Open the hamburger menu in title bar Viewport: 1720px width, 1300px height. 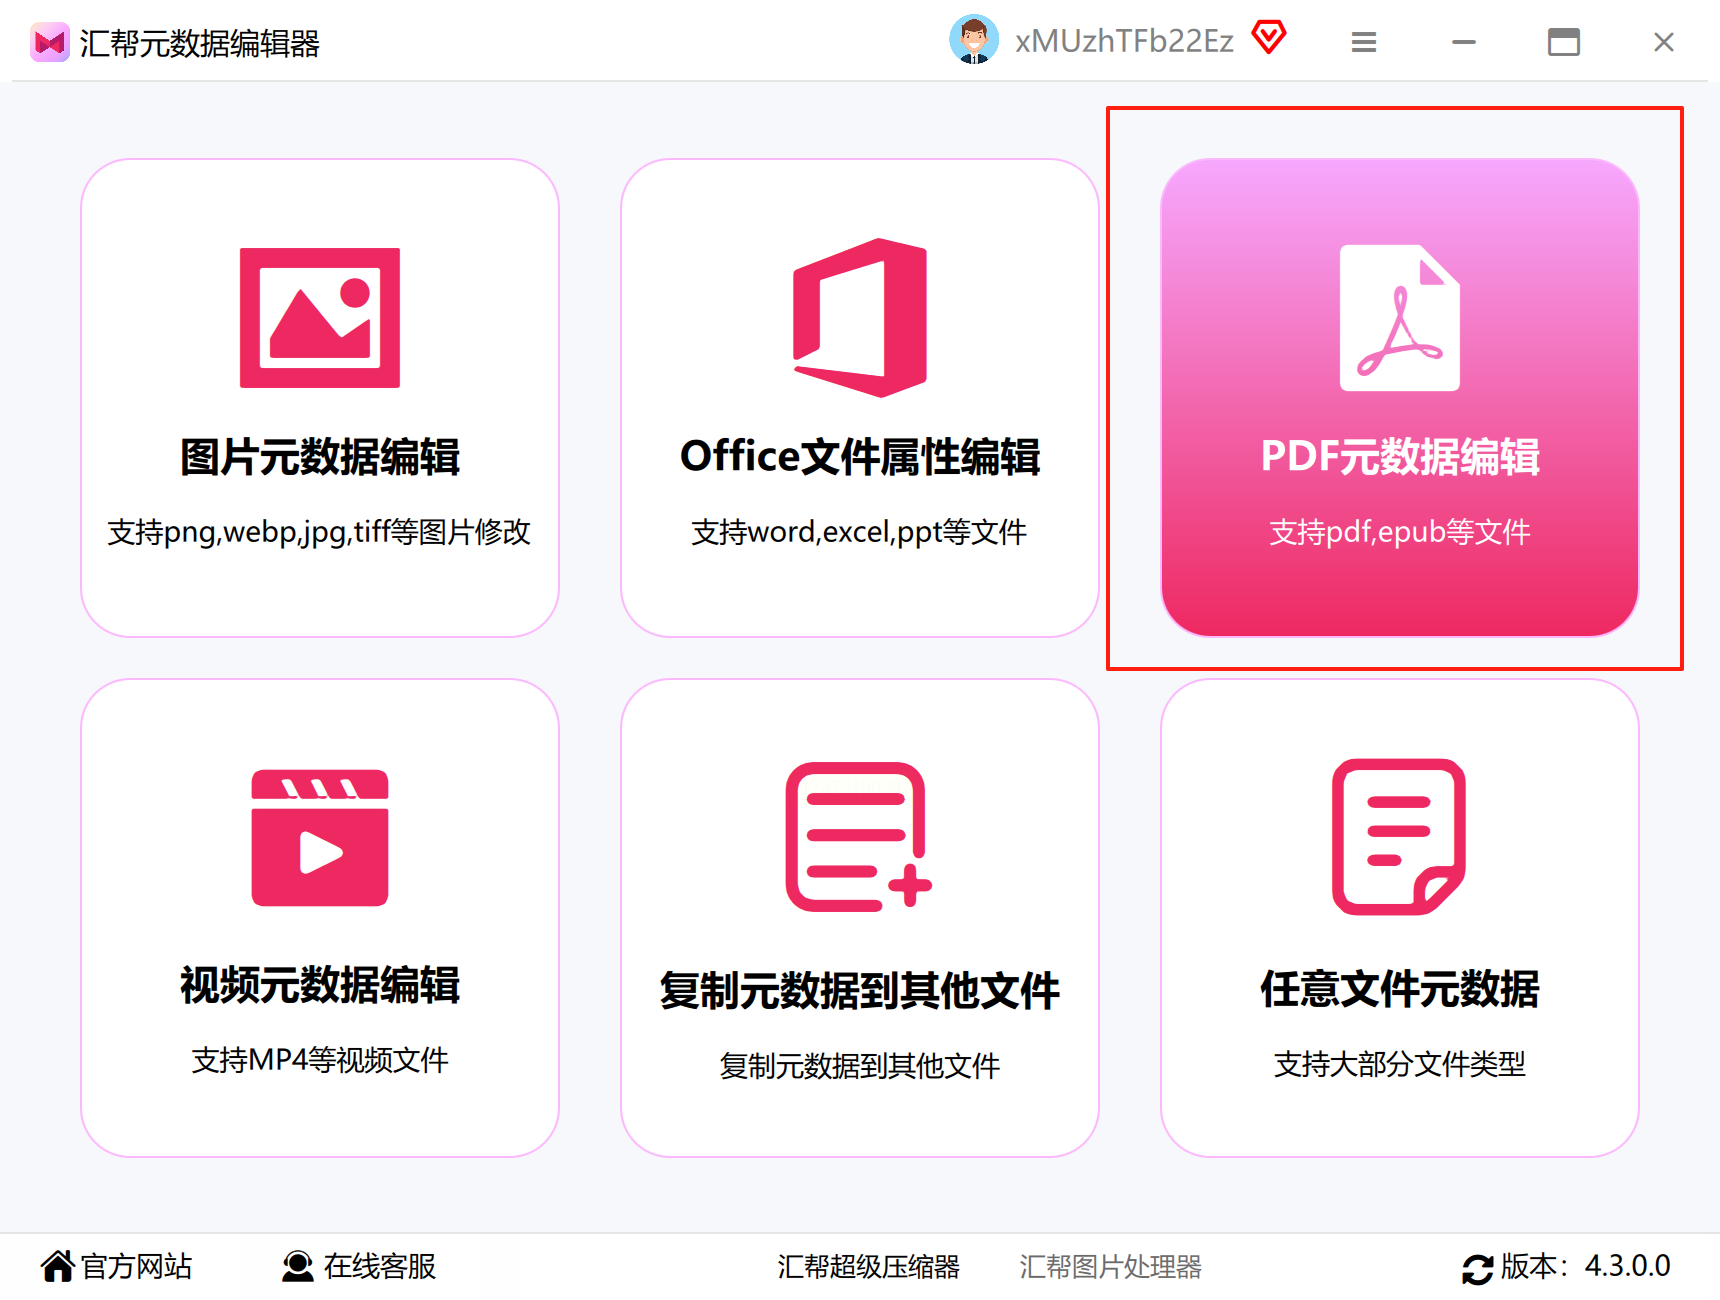click(x=1364, y=42)
